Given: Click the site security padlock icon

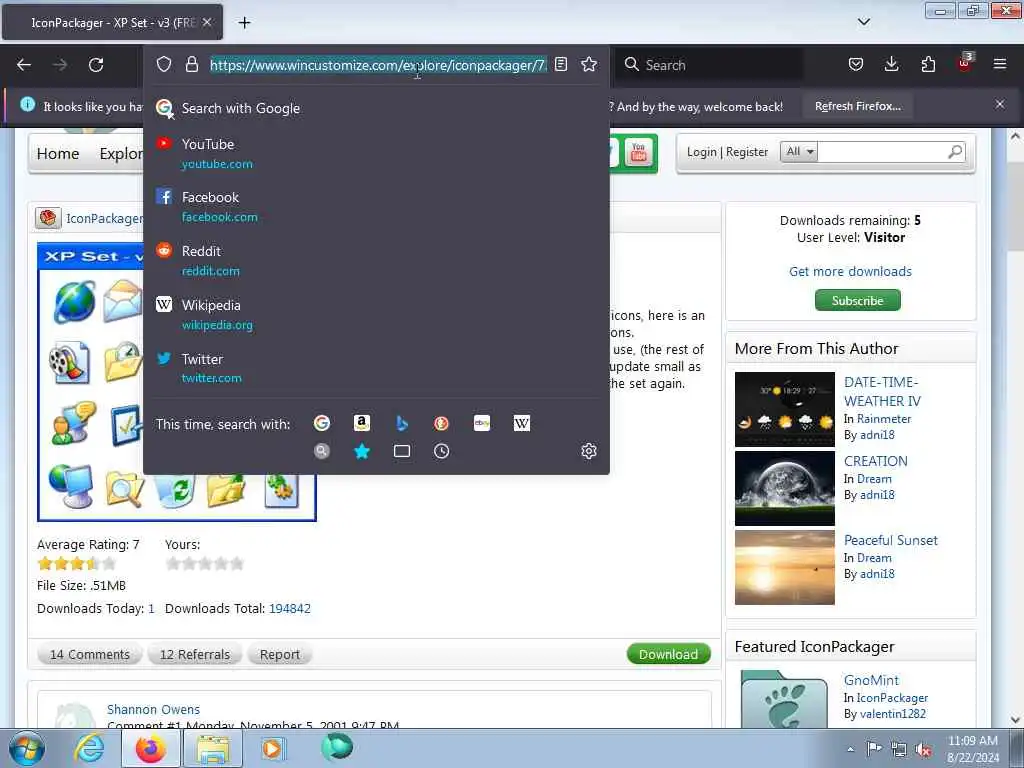Looking at the screenshot, I should (191, 64).
